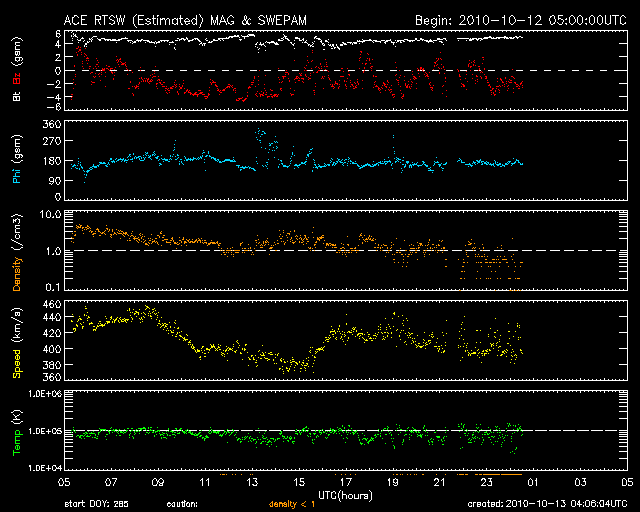Click the "21" hour tick label
This screenshot has width=640, height=512.
coord(440,482)
